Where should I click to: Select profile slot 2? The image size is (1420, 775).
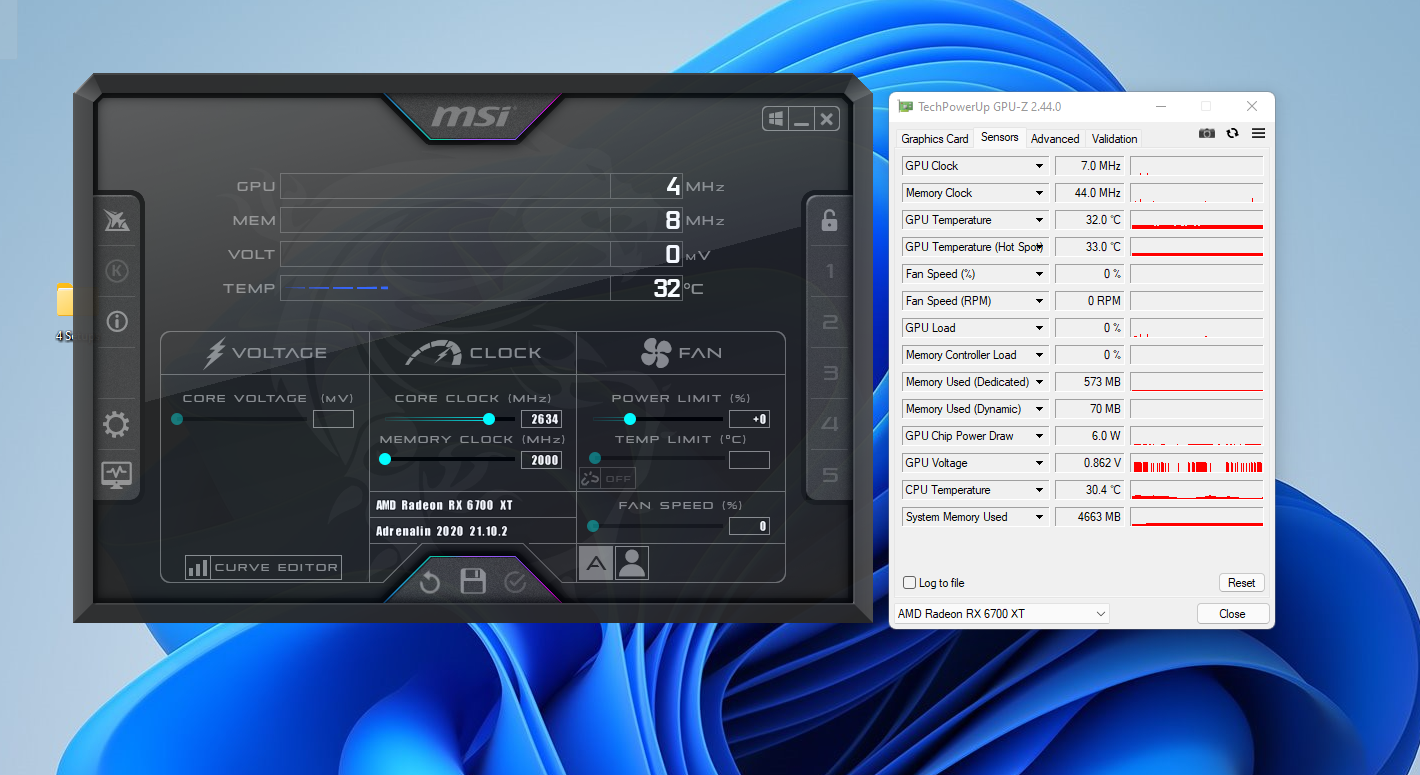[x=829, y=322]
